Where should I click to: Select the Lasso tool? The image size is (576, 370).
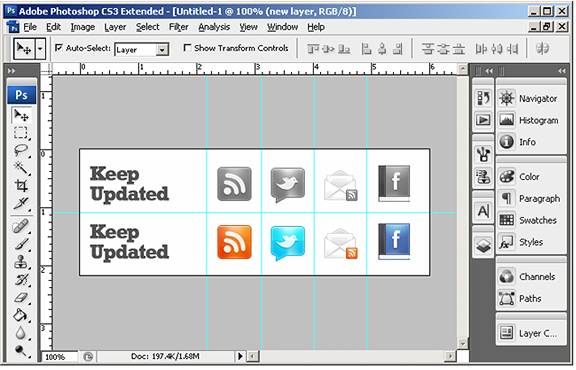click(x=21, y=151)
